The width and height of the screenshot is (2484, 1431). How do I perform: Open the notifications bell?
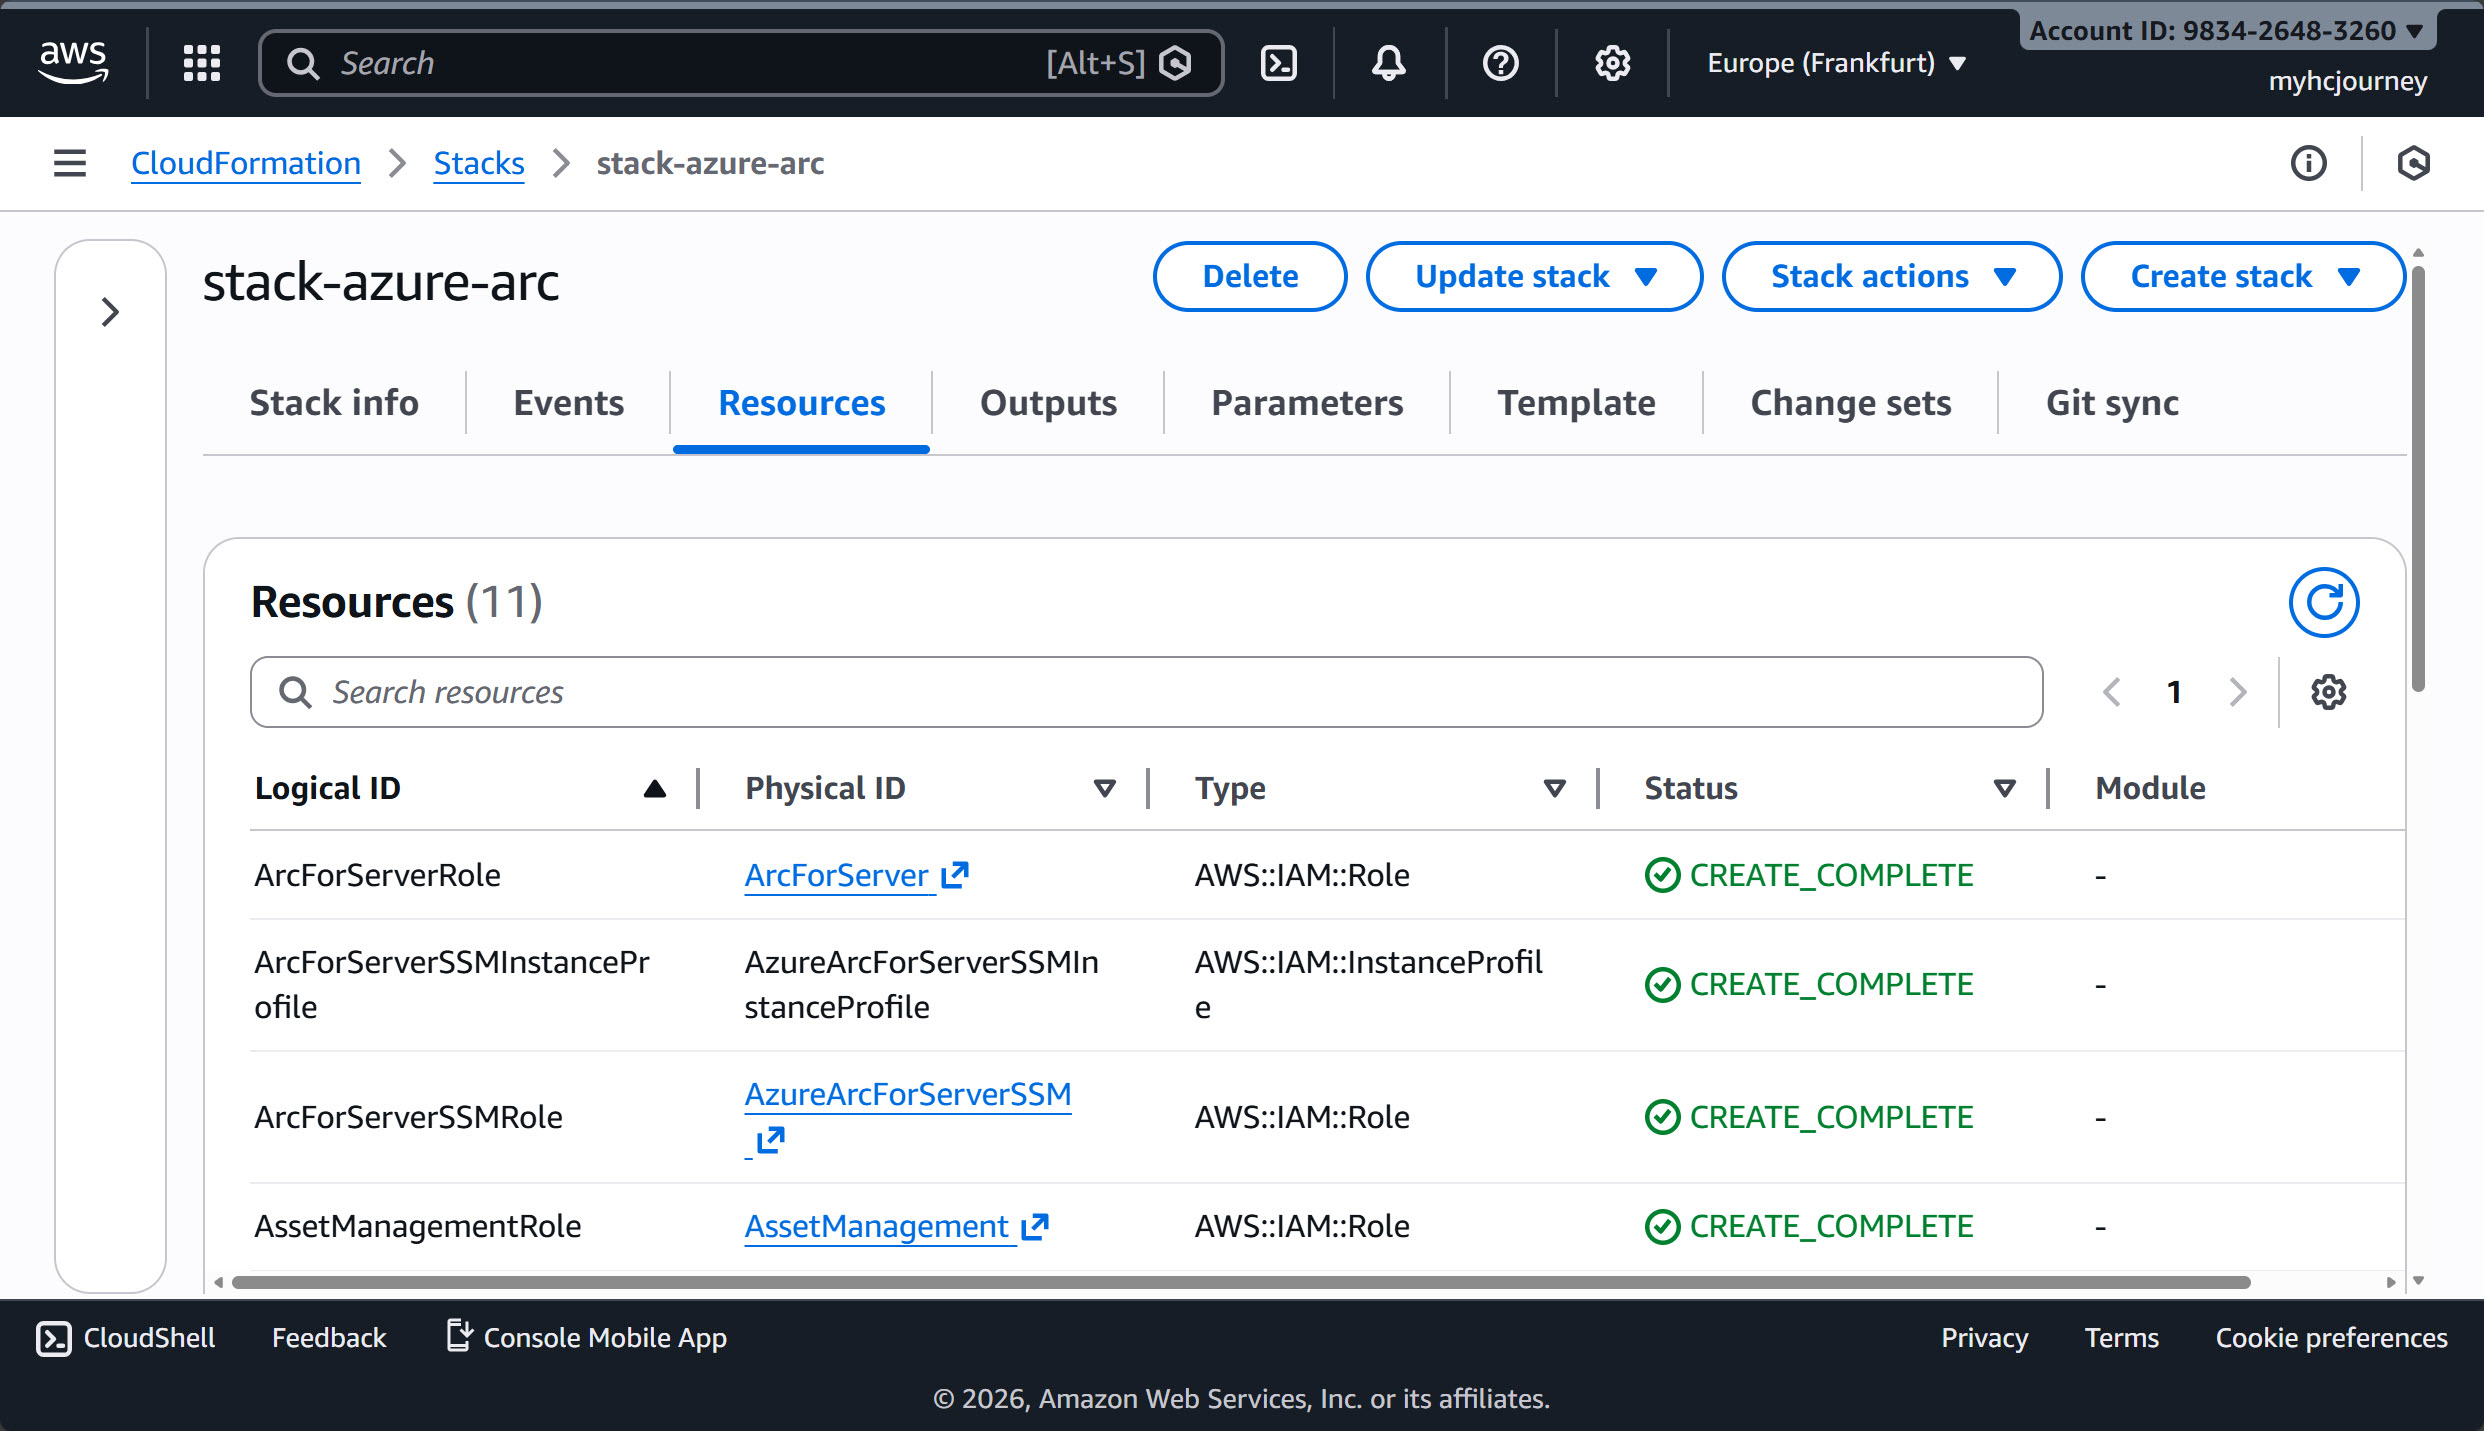(x=1388, y=63)
